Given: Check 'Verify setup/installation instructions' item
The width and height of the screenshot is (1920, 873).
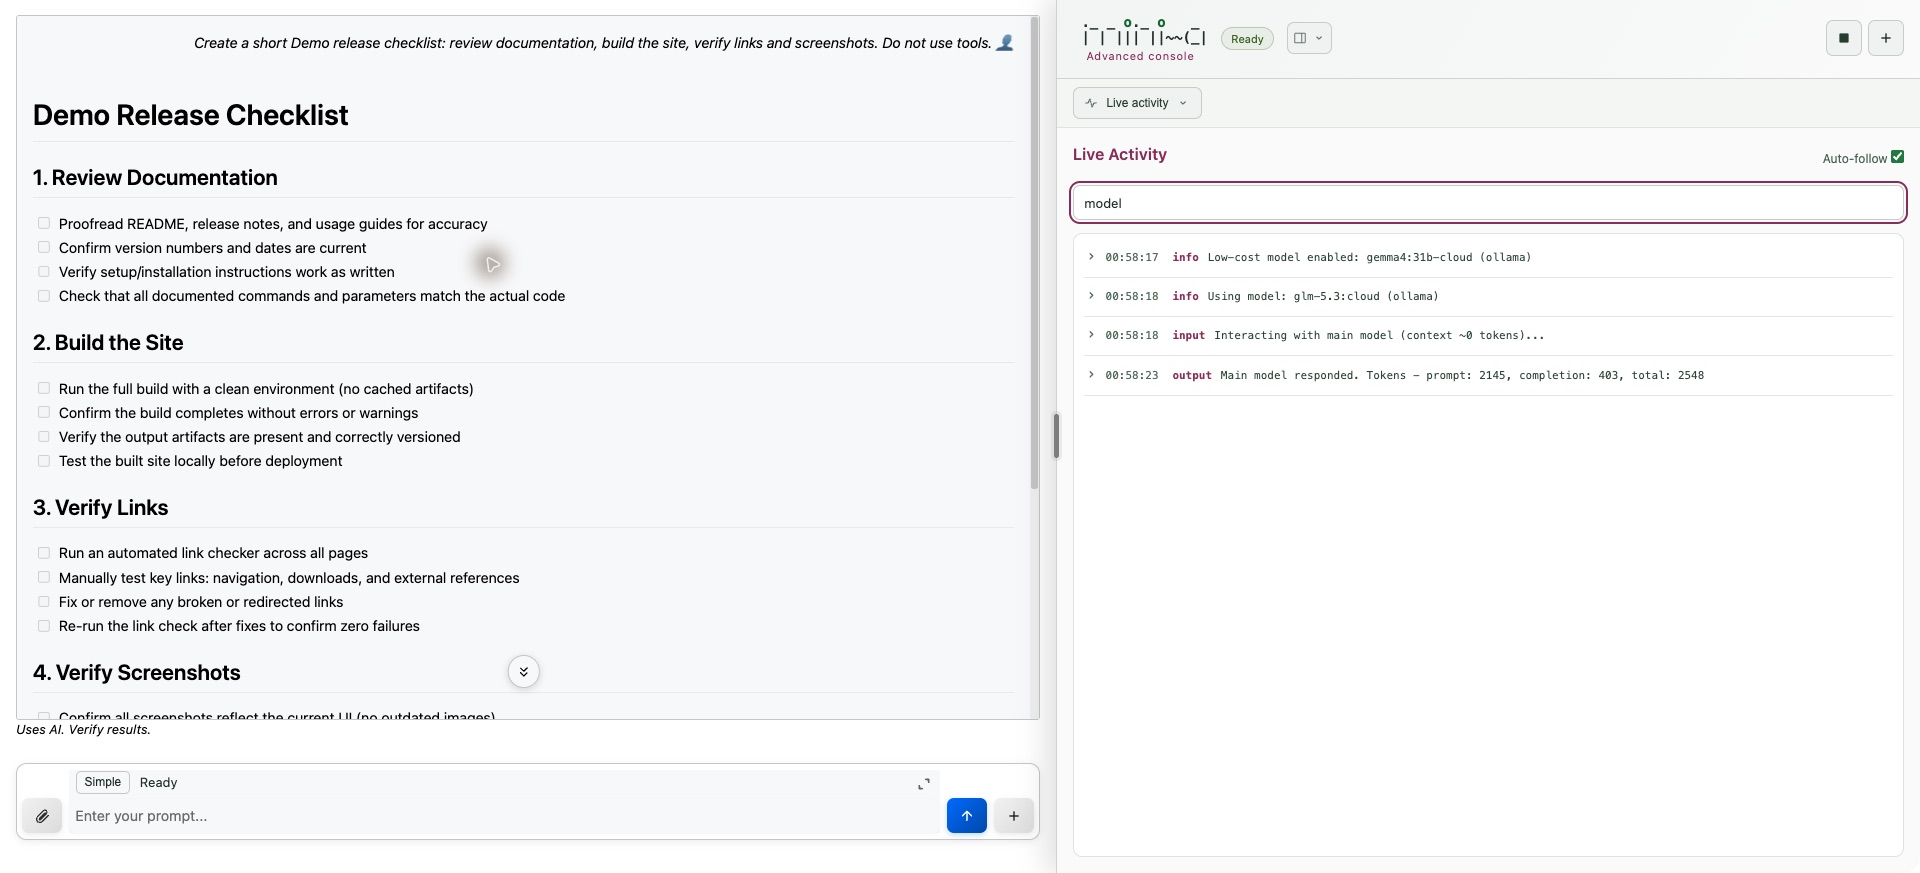Looking at the screenshot, I should 44,271.
